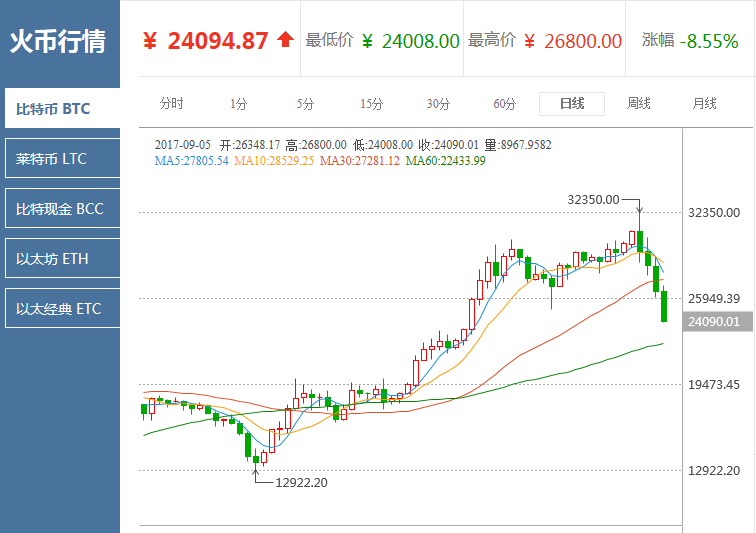Open the 月线 monthly chart
This screenshot has height=533, width=756.
pos(704,104)
